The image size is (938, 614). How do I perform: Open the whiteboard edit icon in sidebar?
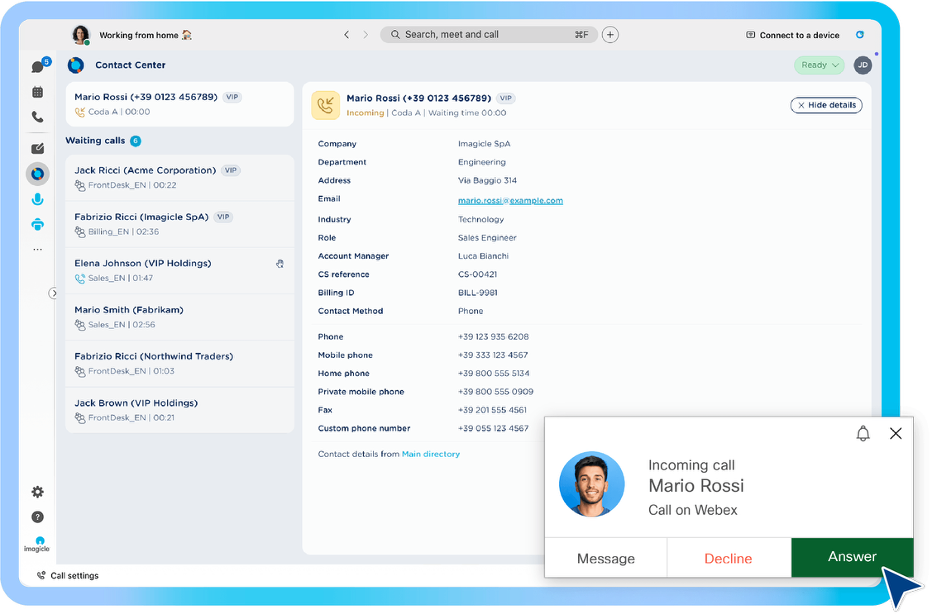(38, 148)
